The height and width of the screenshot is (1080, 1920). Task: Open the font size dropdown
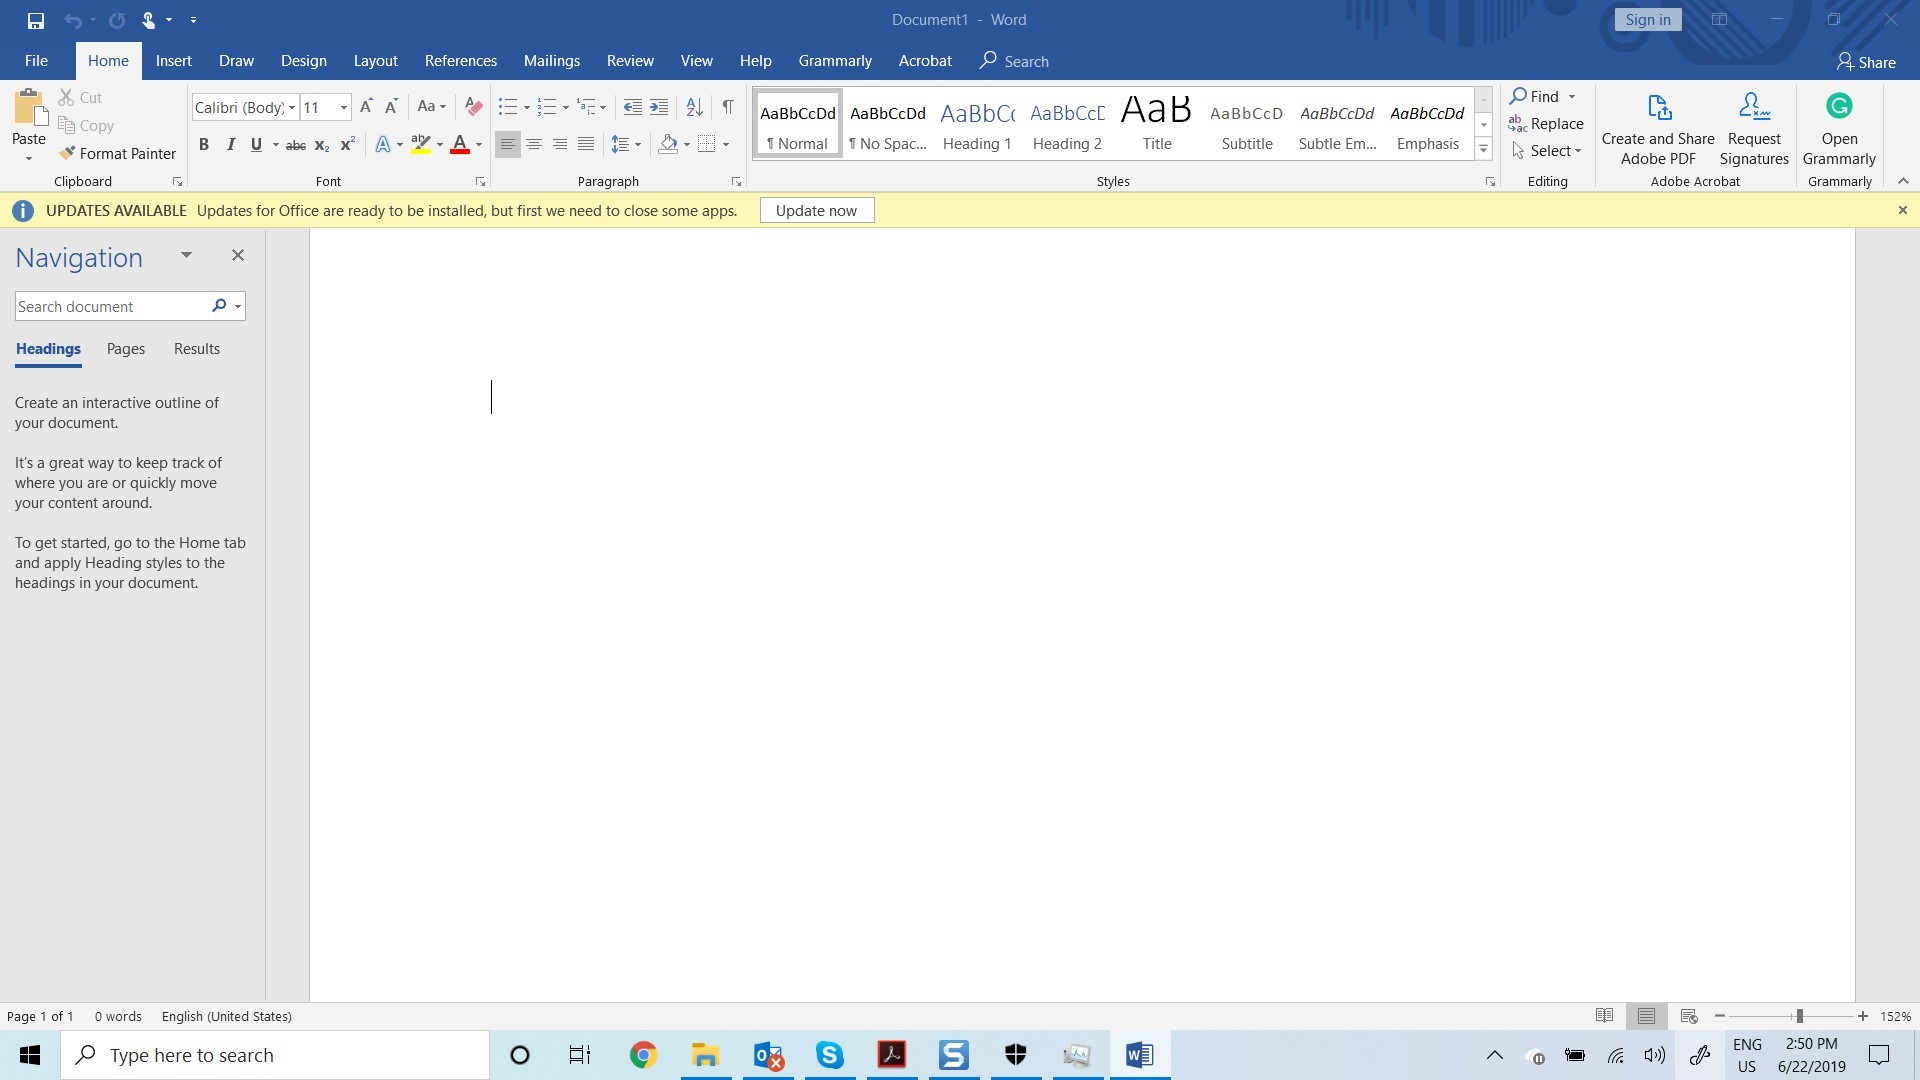344,108
